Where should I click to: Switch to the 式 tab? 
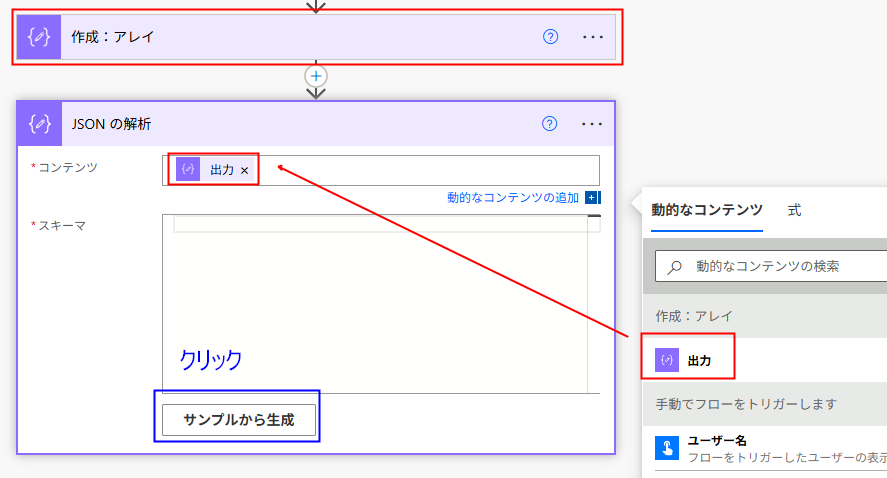pyautogui.click(x=794, y=210)
